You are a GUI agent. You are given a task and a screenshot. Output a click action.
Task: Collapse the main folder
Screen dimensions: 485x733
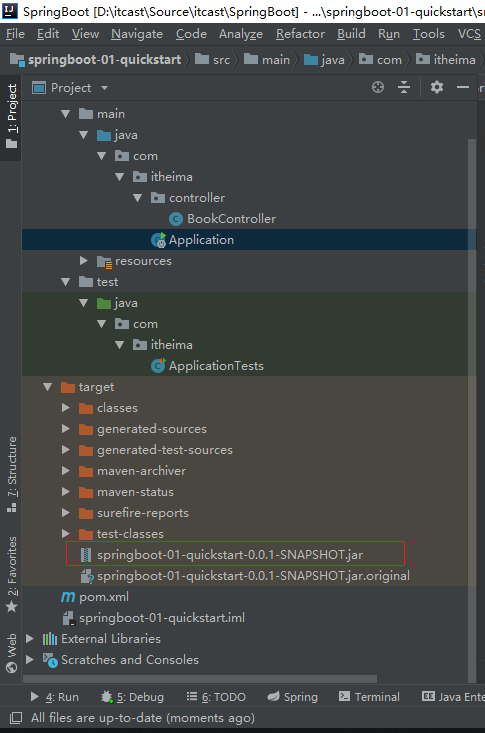point(65,114)
